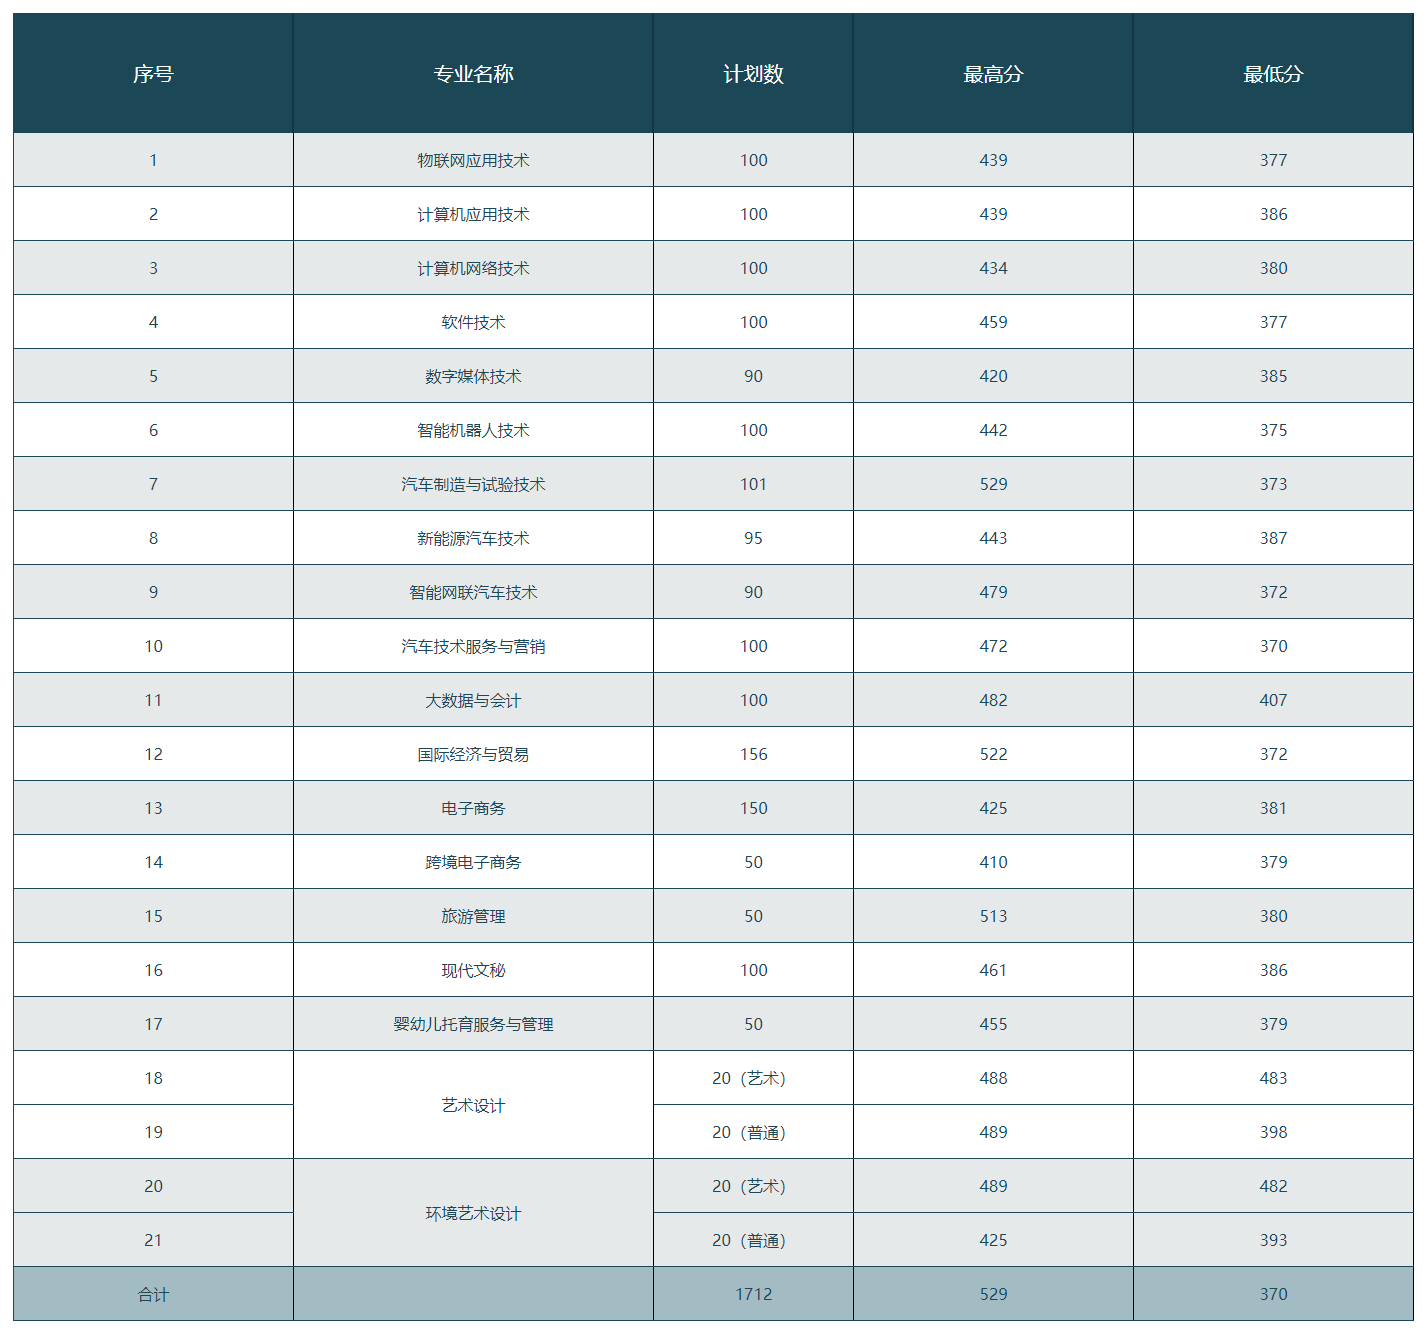Select the merged 环境艺术设计 cell
The image size is (1428, 1337).
click(473, 1213)
